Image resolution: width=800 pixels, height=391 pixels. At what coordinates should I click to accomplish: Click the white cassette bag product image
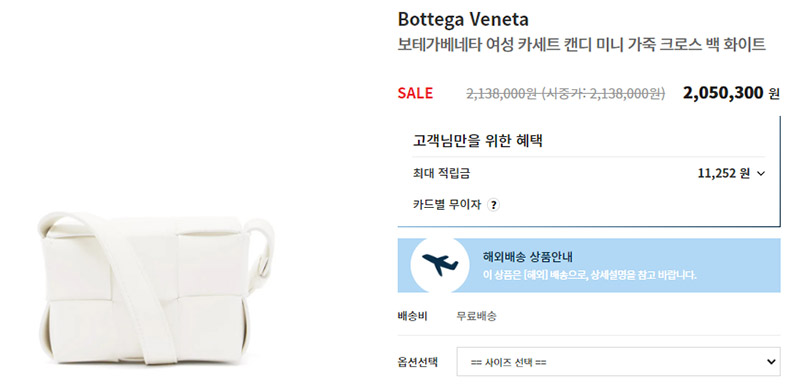(156, 287)
